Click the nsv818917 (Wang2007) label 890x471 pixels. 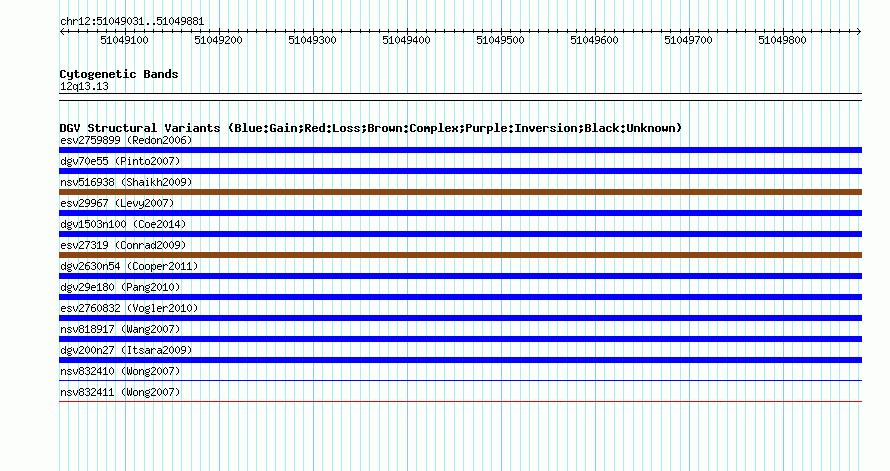(120, 329)
